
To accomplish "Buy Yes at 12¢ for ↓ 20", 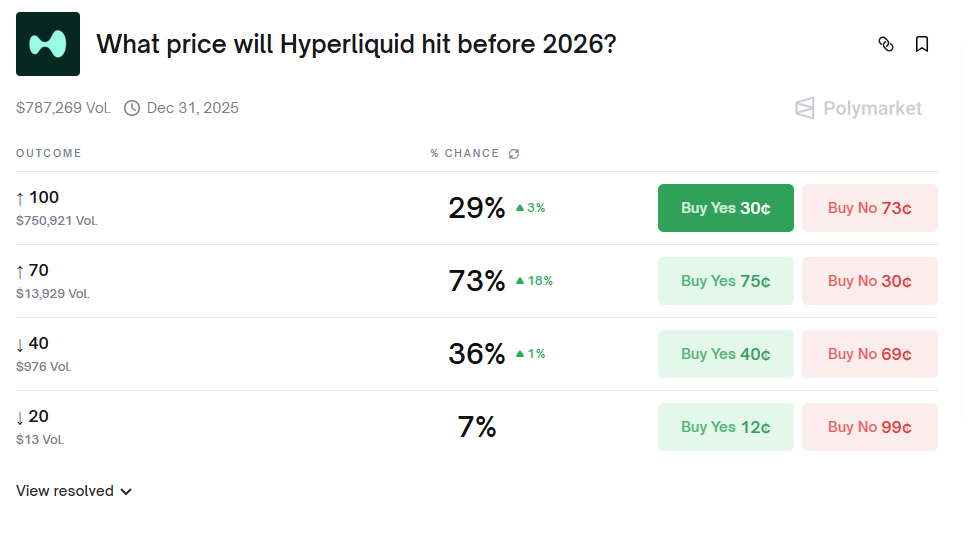I will (x=725, y=427).
